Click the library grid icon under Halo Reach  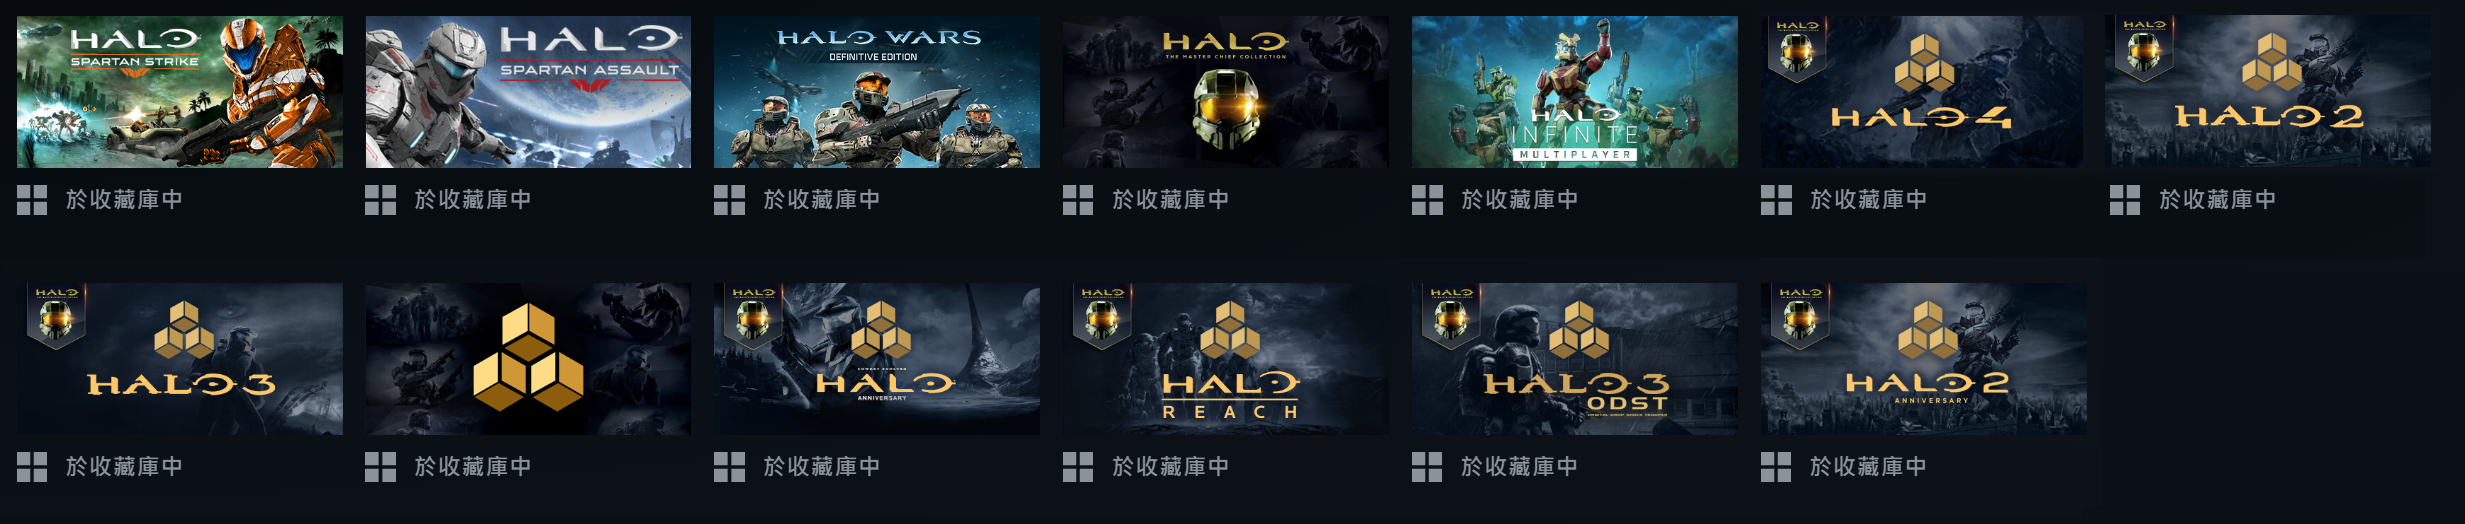[1078, 467]
